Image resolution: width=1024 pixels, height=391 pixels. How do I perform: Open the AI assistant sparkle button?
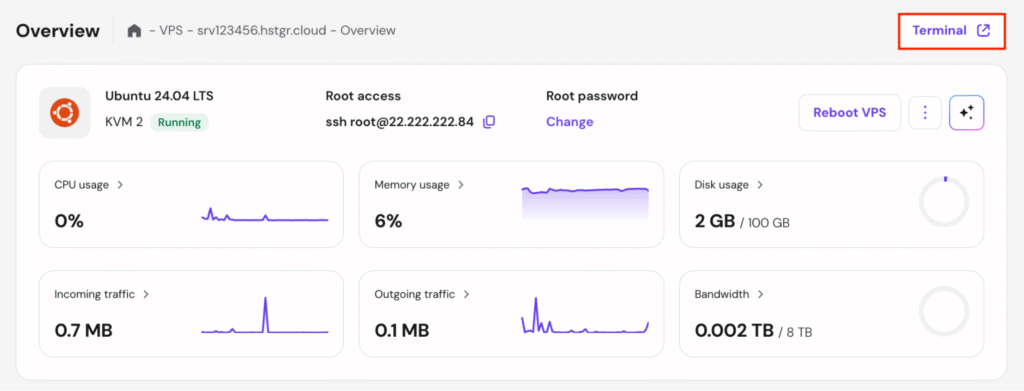click(967, 113)
